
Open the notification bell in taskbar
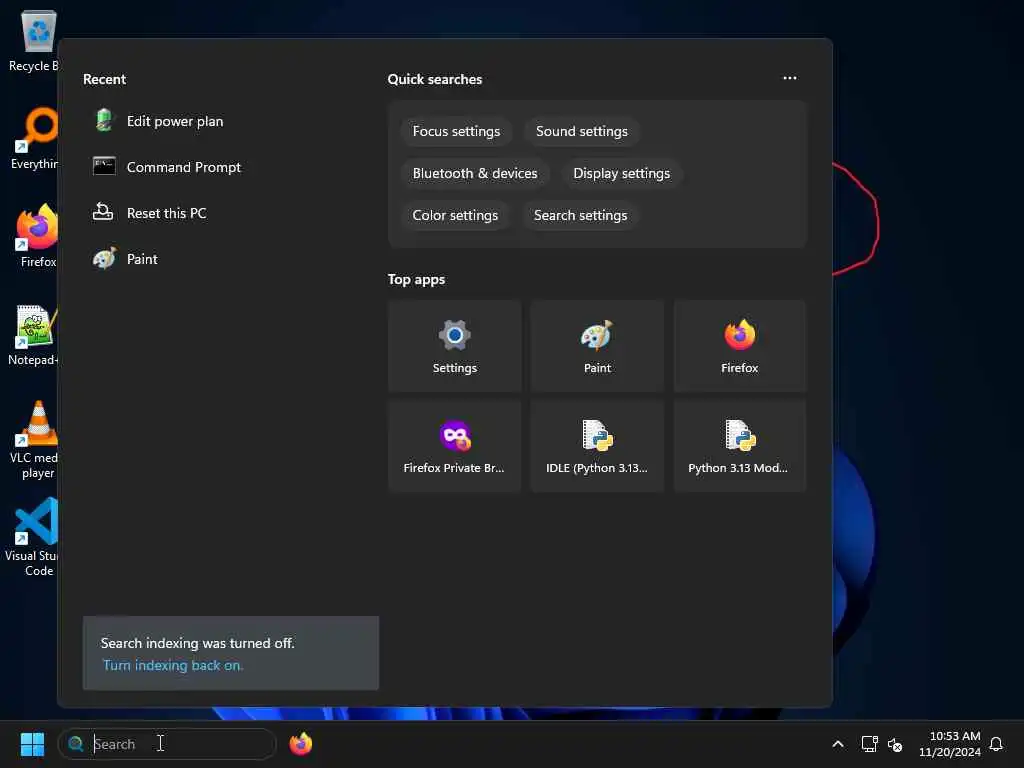point(996,744)
